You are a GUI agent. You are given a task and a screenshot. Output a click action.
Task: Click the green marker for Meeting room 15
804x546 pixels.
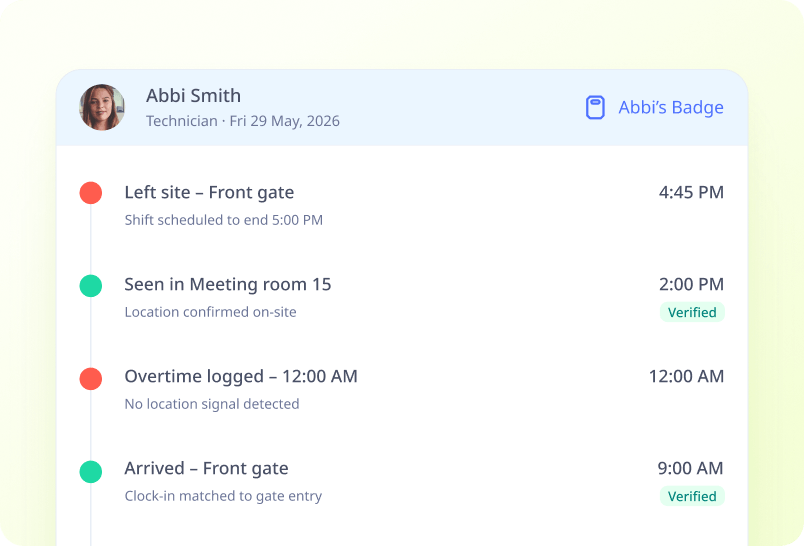[91, 286]
